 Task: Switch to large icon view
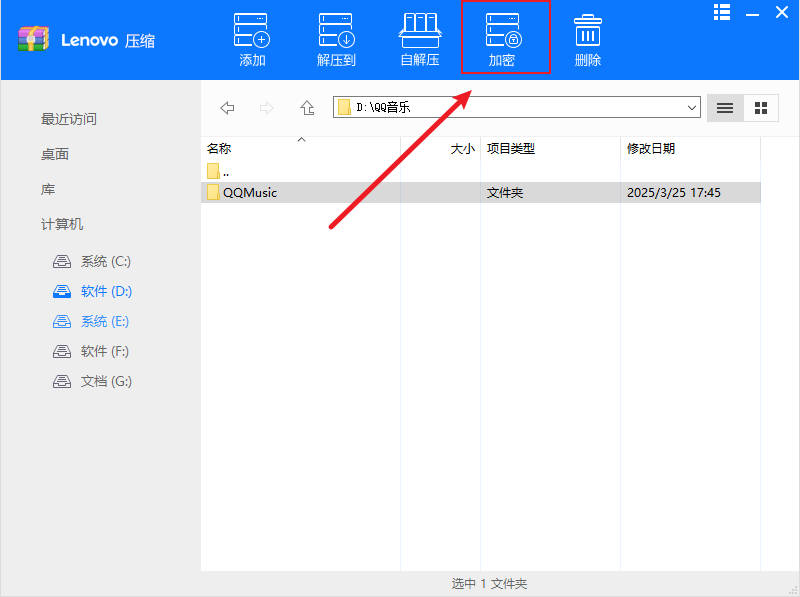760,107
